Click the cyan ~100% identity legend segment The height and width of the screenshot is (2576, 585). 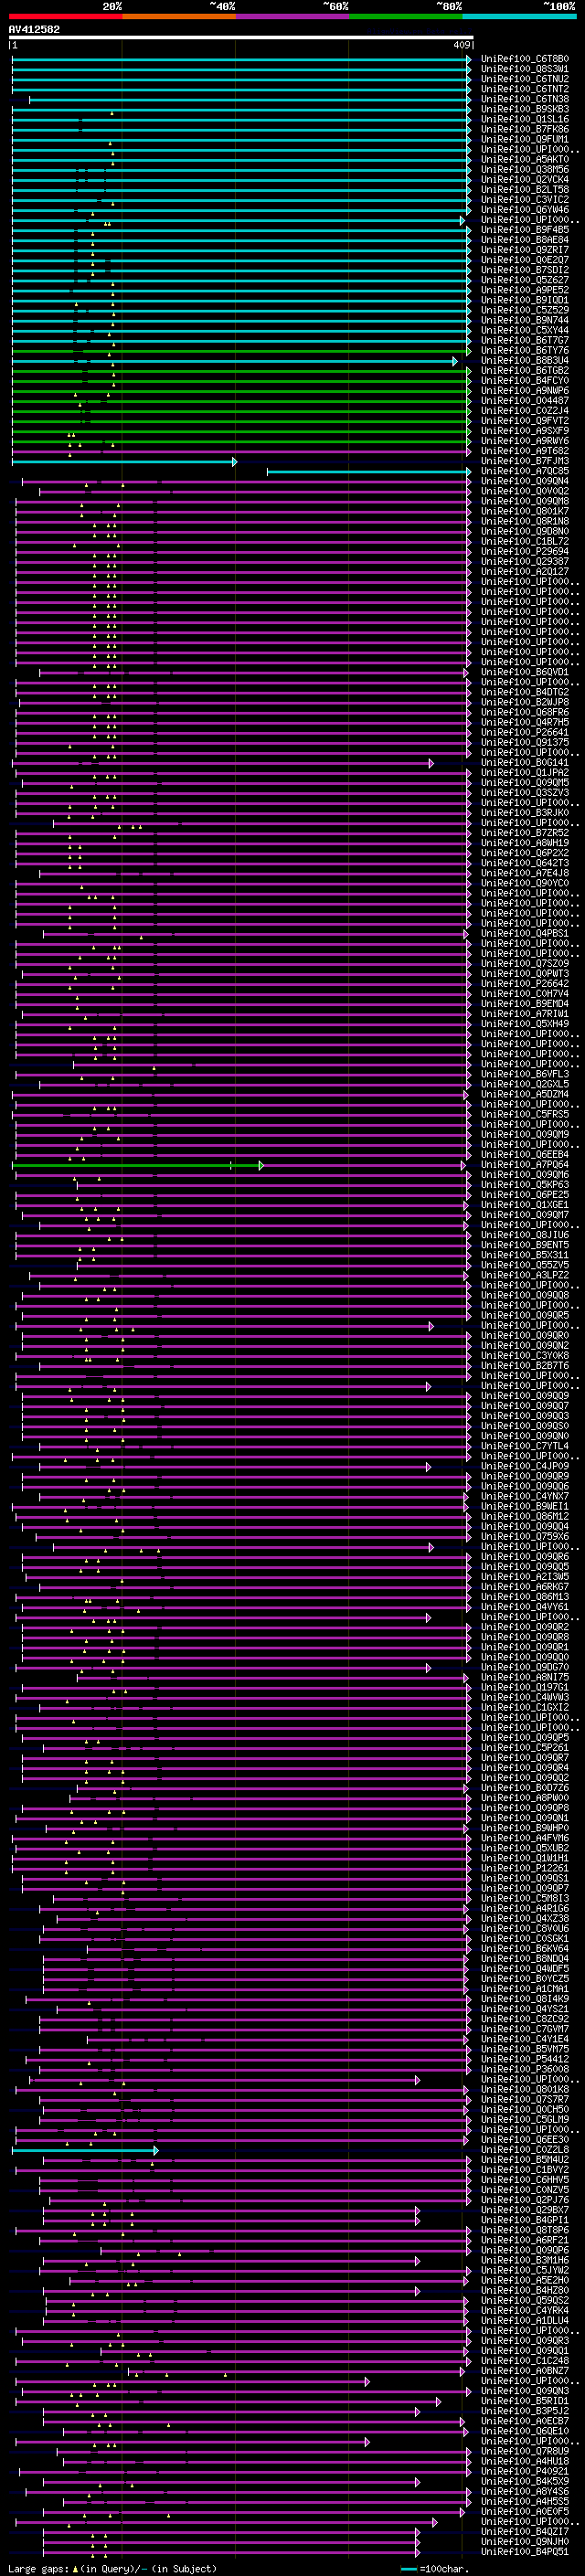click(x=519, y=16)
